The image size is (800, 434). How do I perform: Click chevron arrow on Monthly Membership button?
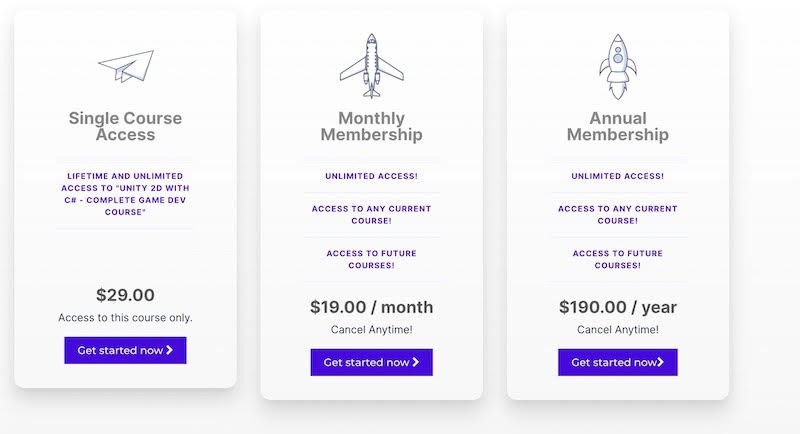pos(415,362)
